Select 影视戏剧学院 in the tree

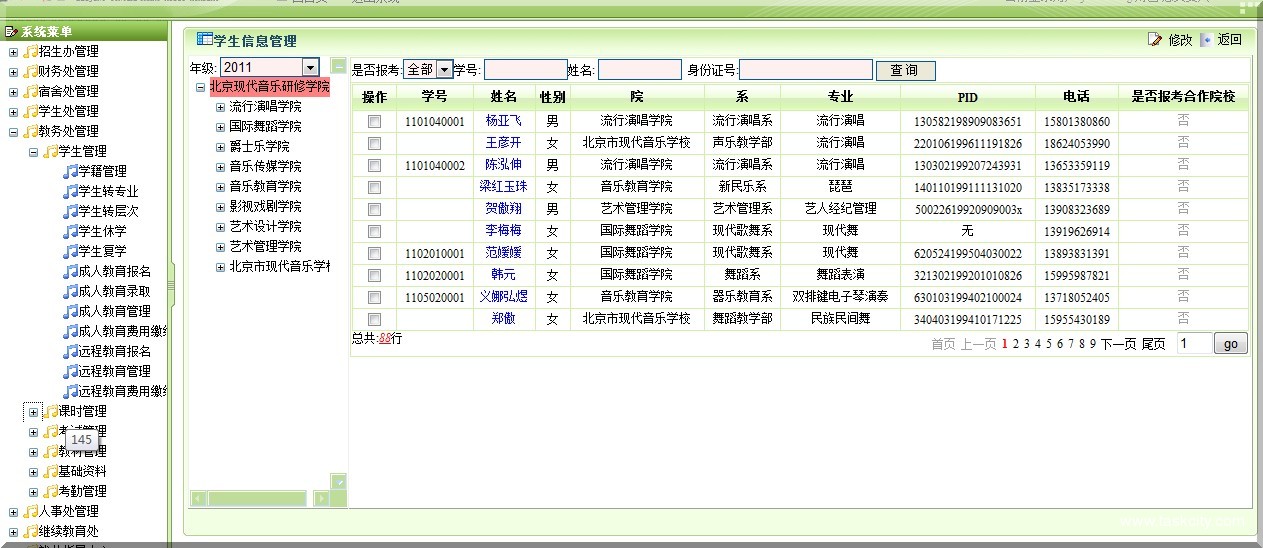(x=265, y=207)
